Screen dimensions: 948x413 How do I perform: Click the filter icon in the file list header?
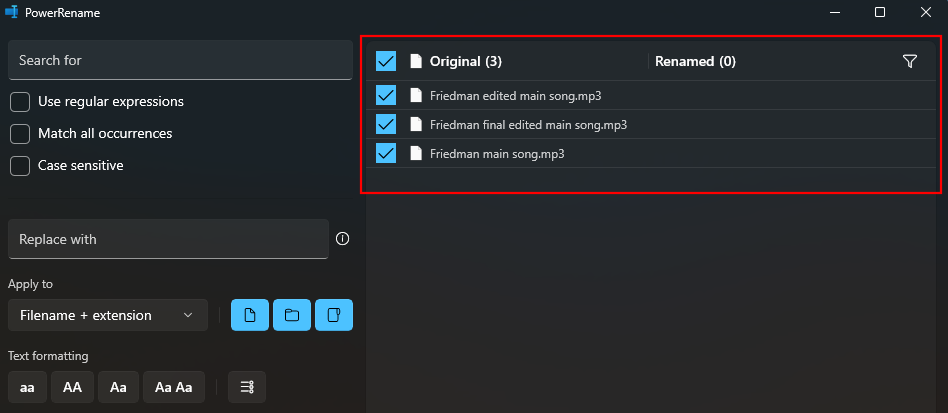909,62
